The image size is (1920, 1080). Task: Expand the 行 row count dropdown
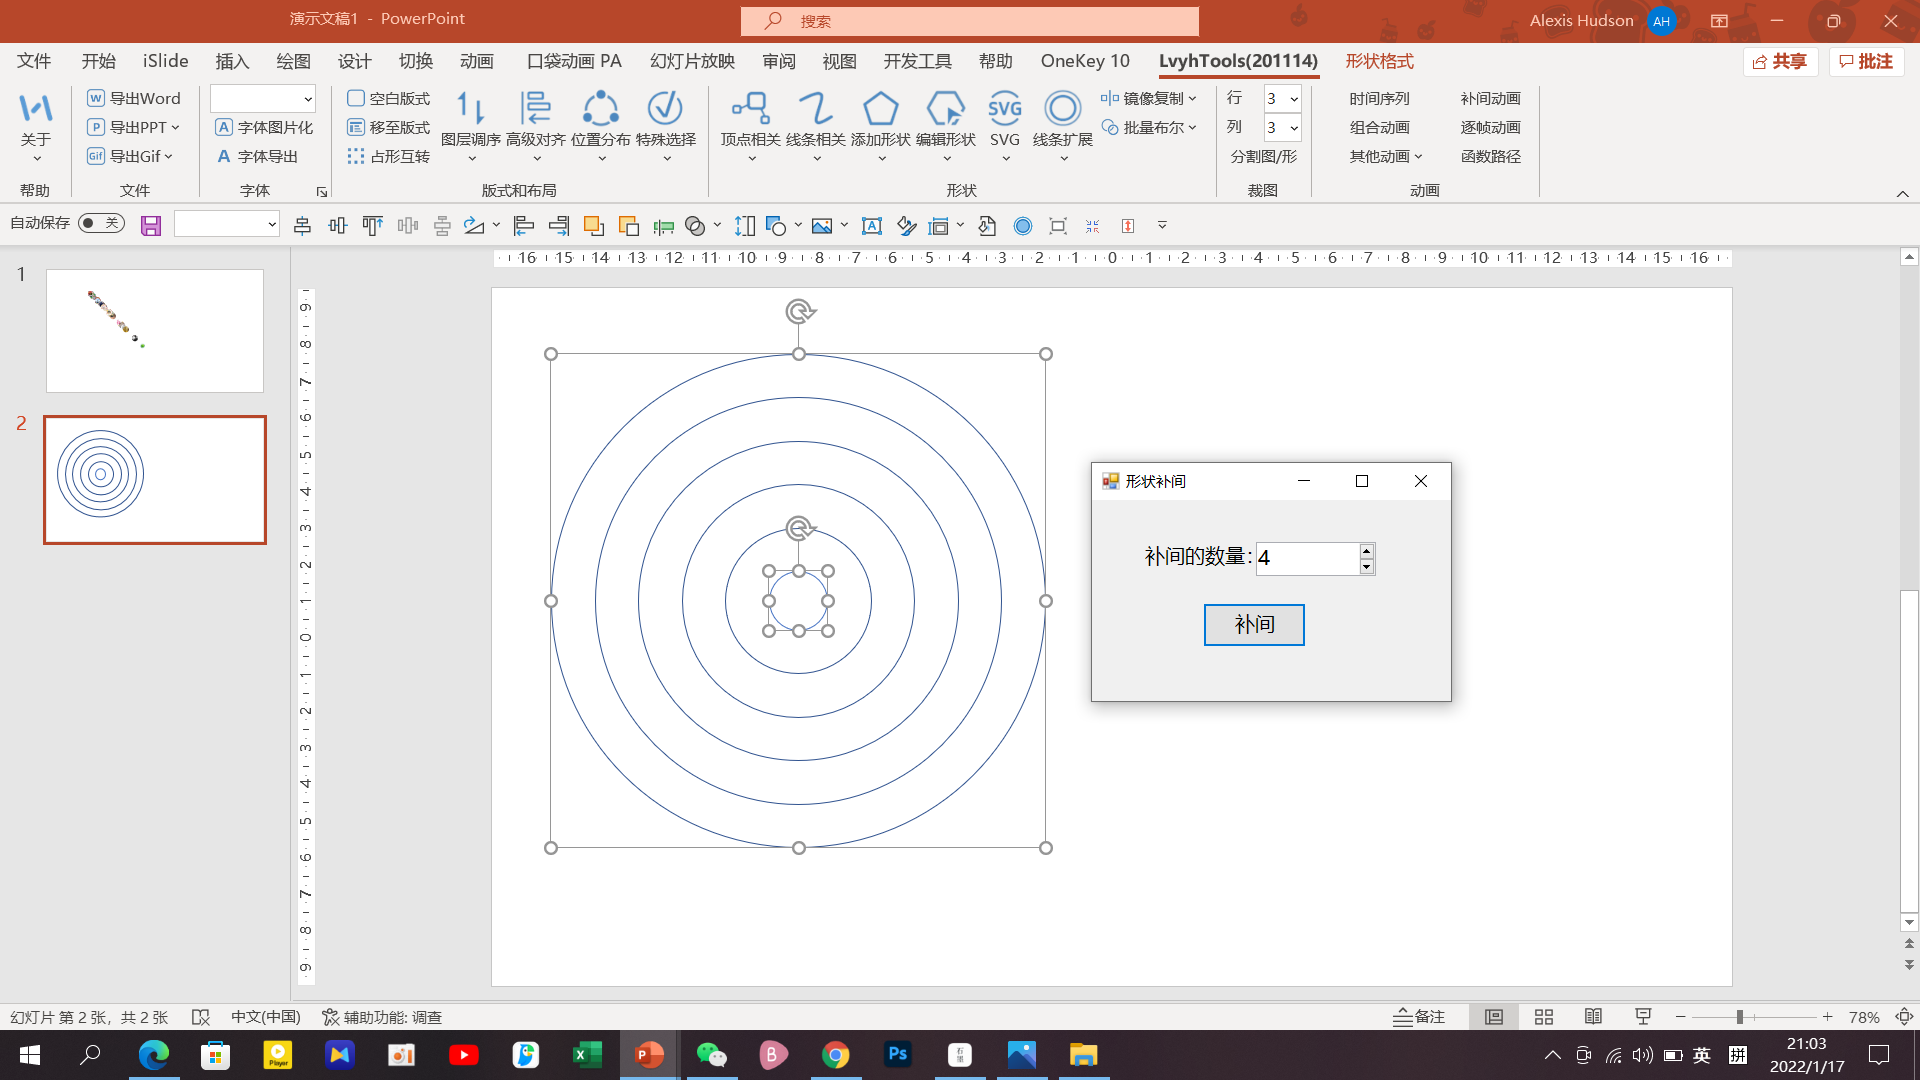point(1294,99)
